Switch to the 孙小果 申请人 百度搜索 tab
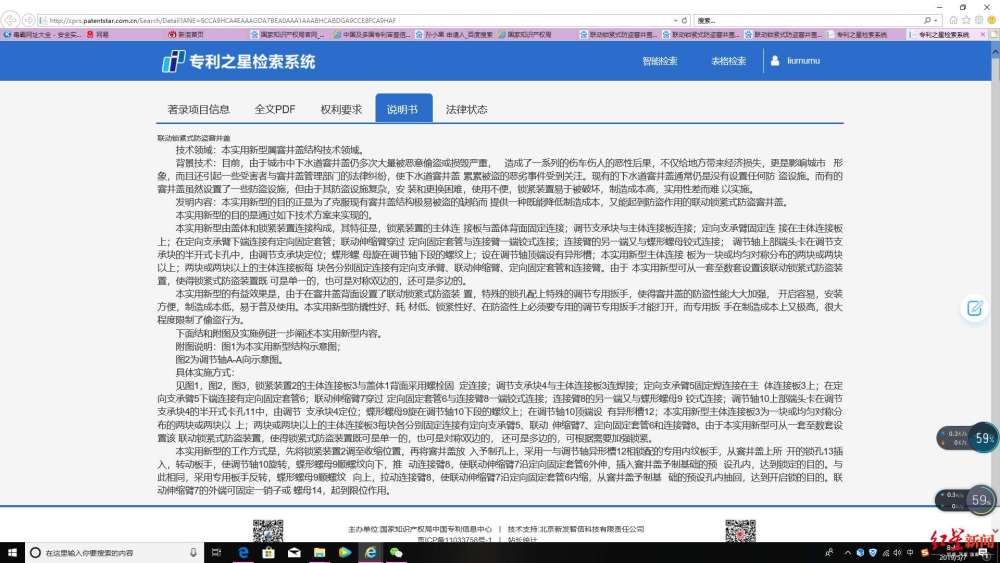Viewport: 1000px width, 563px height. coord(454,34)
